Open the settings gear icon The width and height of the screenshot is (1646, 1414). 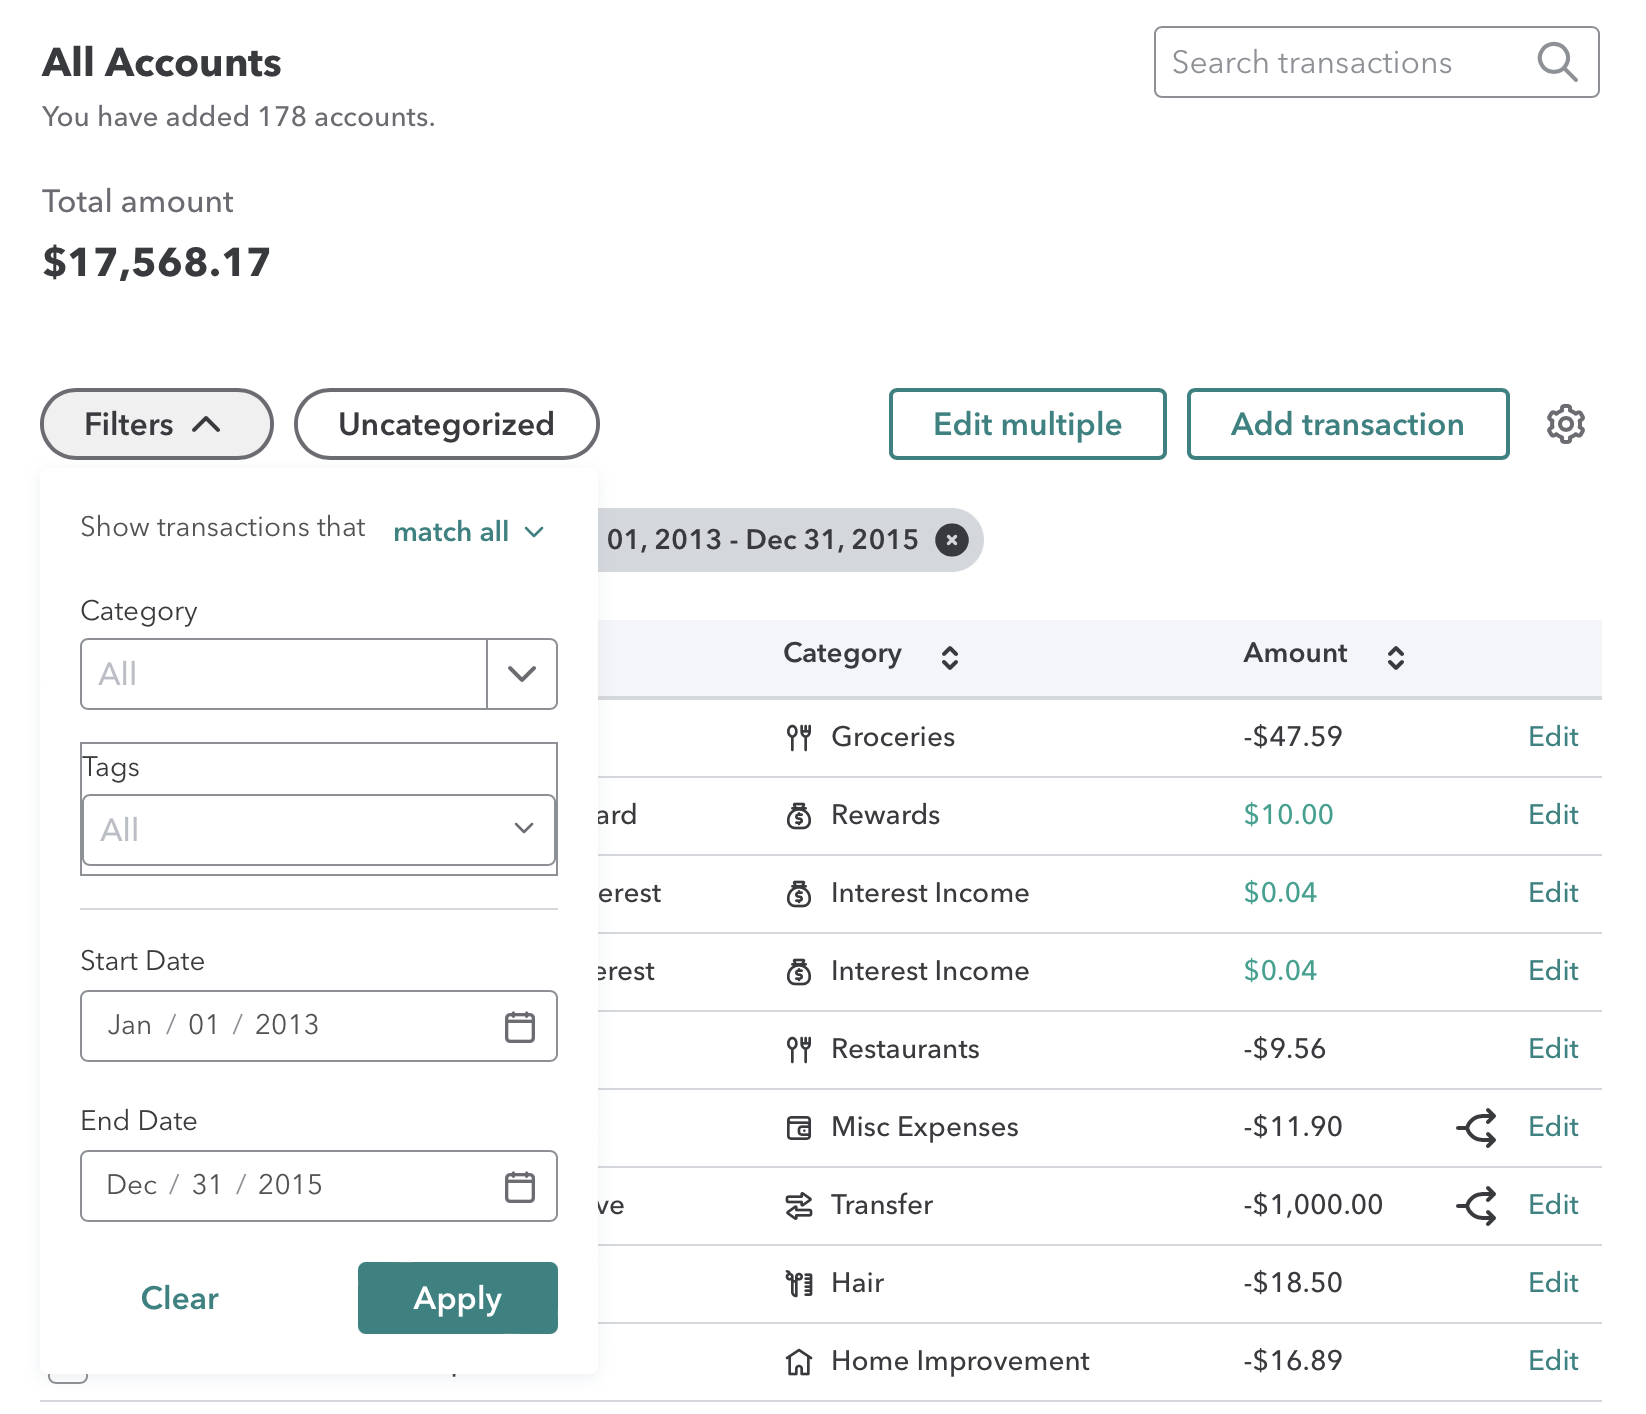coord(1565,424)
